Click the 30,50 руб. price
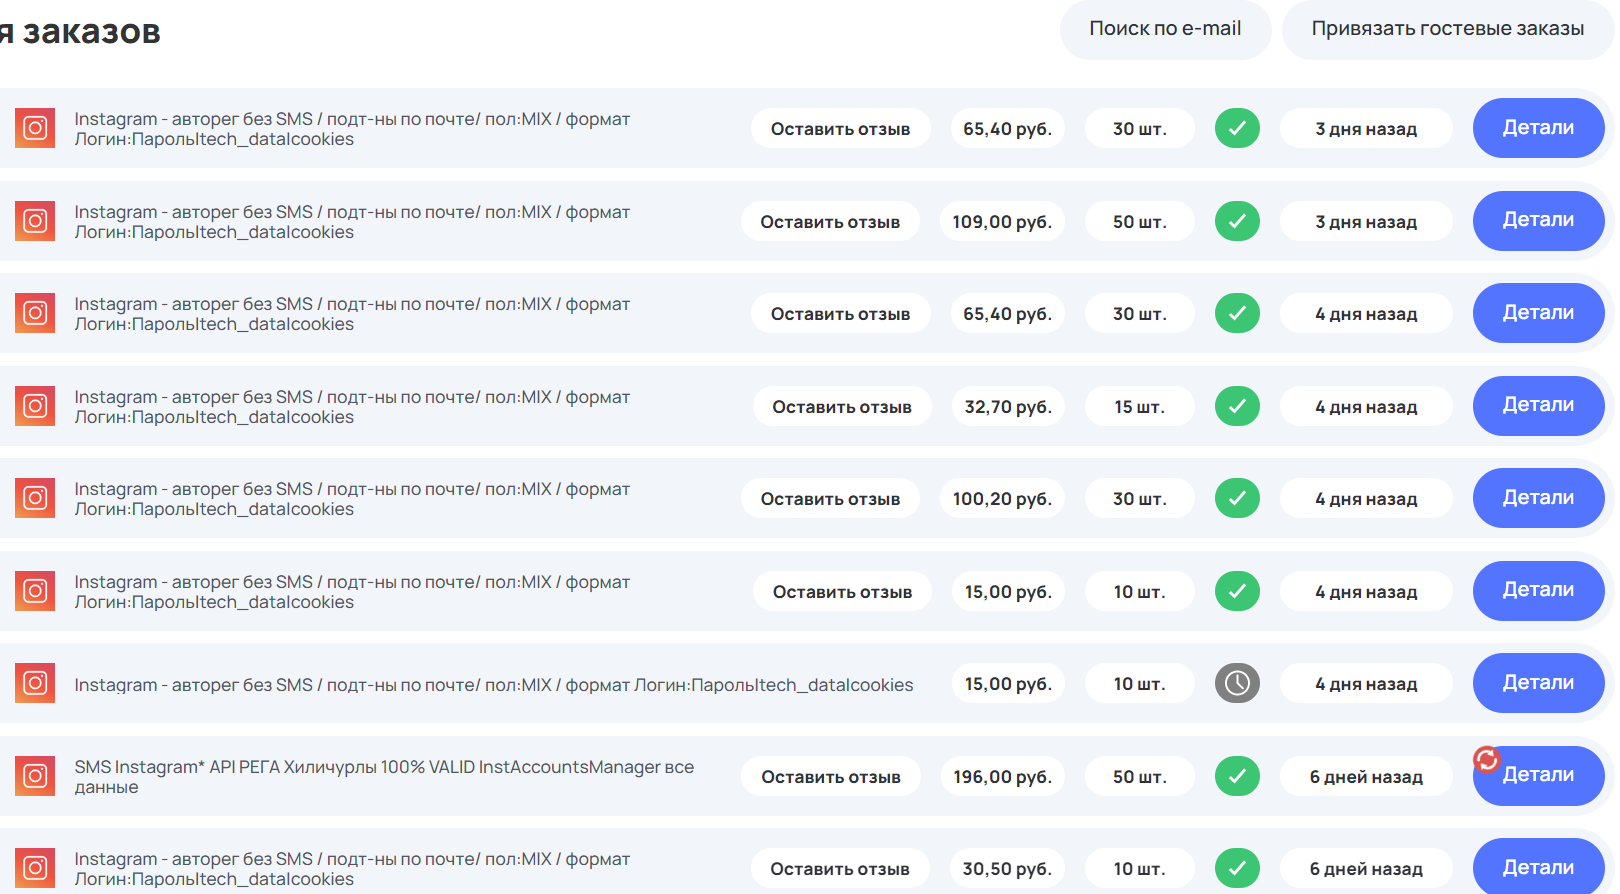The height and width of the screenshot is (894, 1620). point(1007,869)
